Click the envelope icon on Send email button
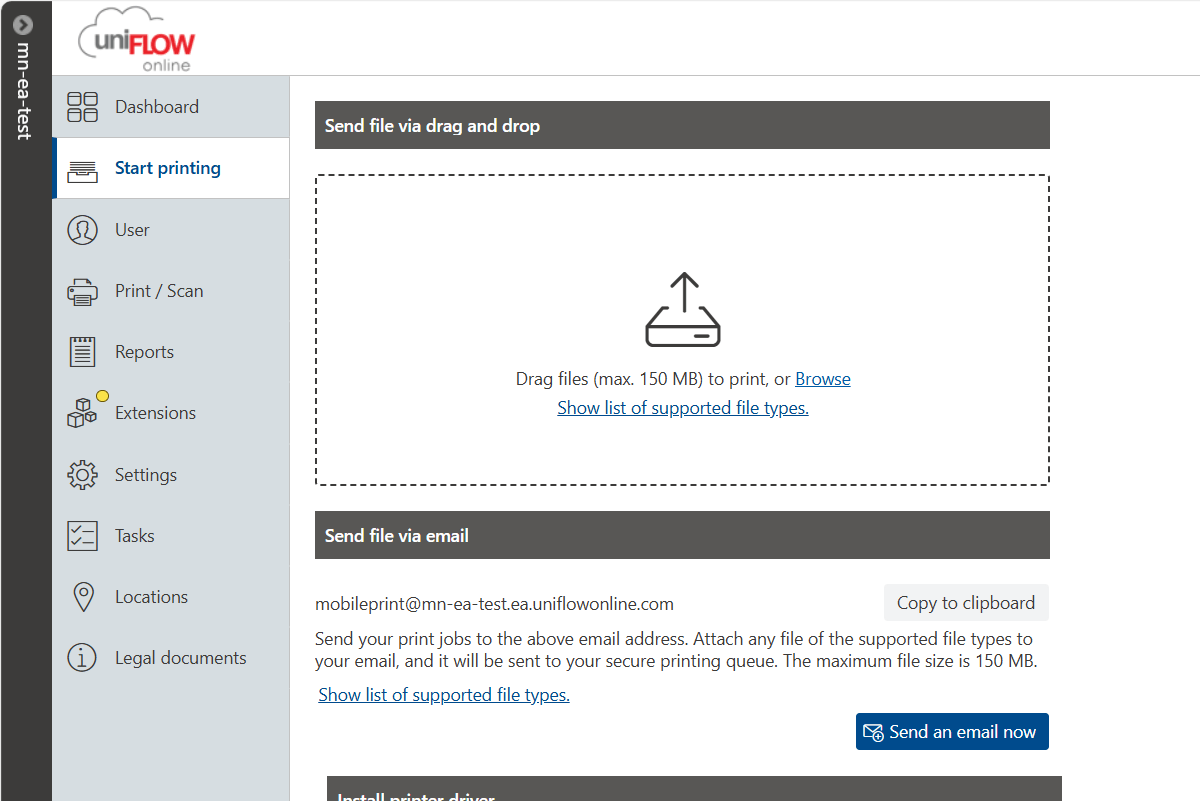 (874, 733)
